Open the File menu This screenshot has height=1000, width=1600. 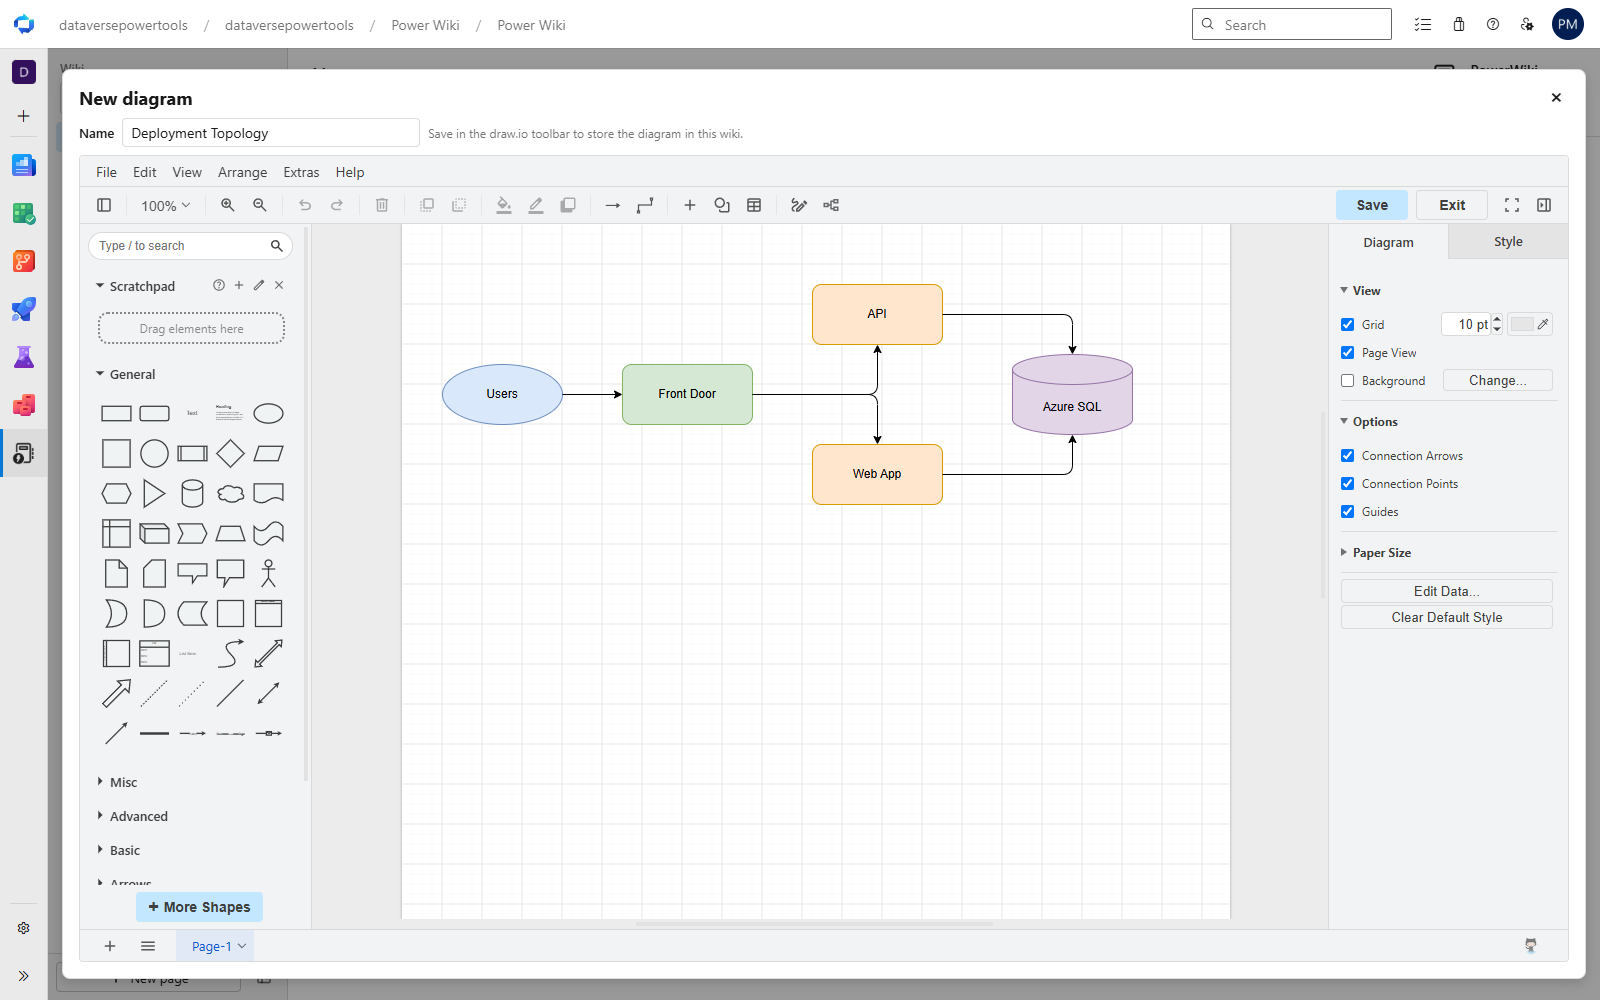coord(106,172)
